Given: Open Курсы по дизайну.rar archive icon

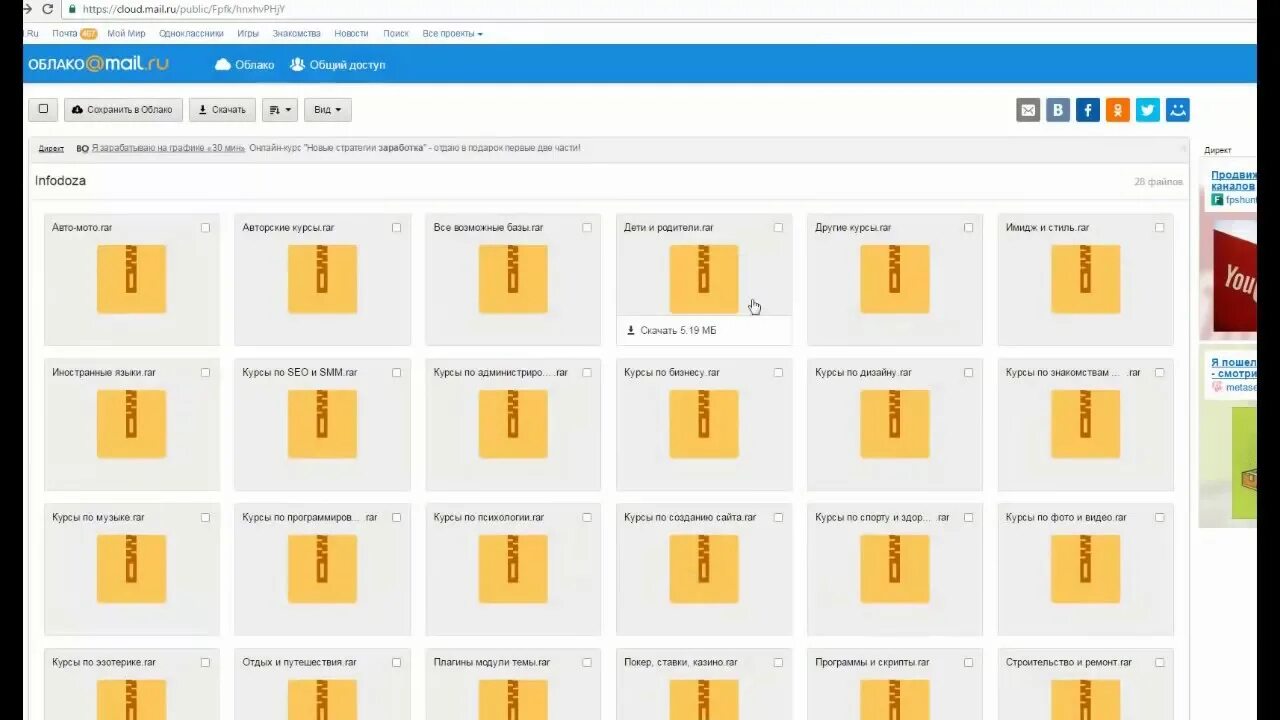Looking at the screenshot, I should click(895, 424).
